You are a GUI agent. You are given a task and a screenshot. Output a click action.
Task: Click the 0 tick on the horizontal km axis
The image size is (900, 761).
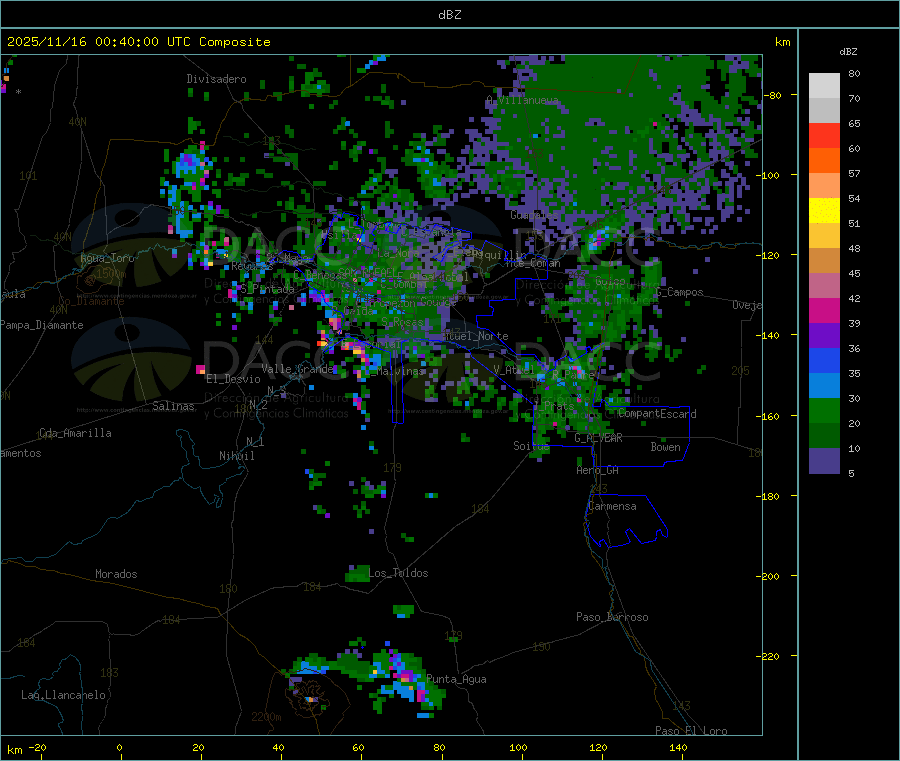(x=119, y=748)
